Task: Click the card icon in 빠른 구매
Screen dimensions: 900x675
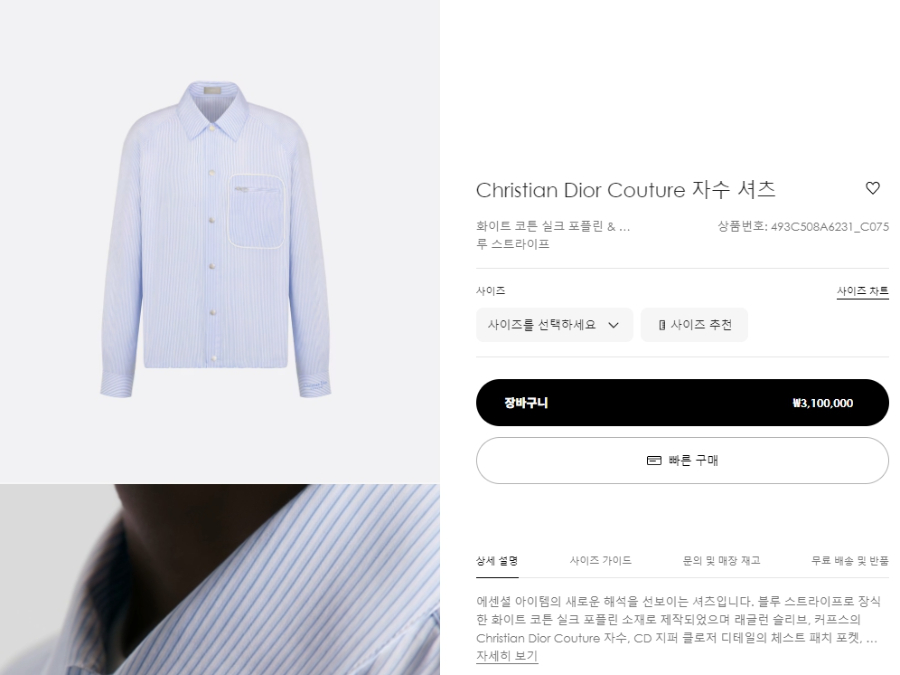Action: click(x=654, y=460)
